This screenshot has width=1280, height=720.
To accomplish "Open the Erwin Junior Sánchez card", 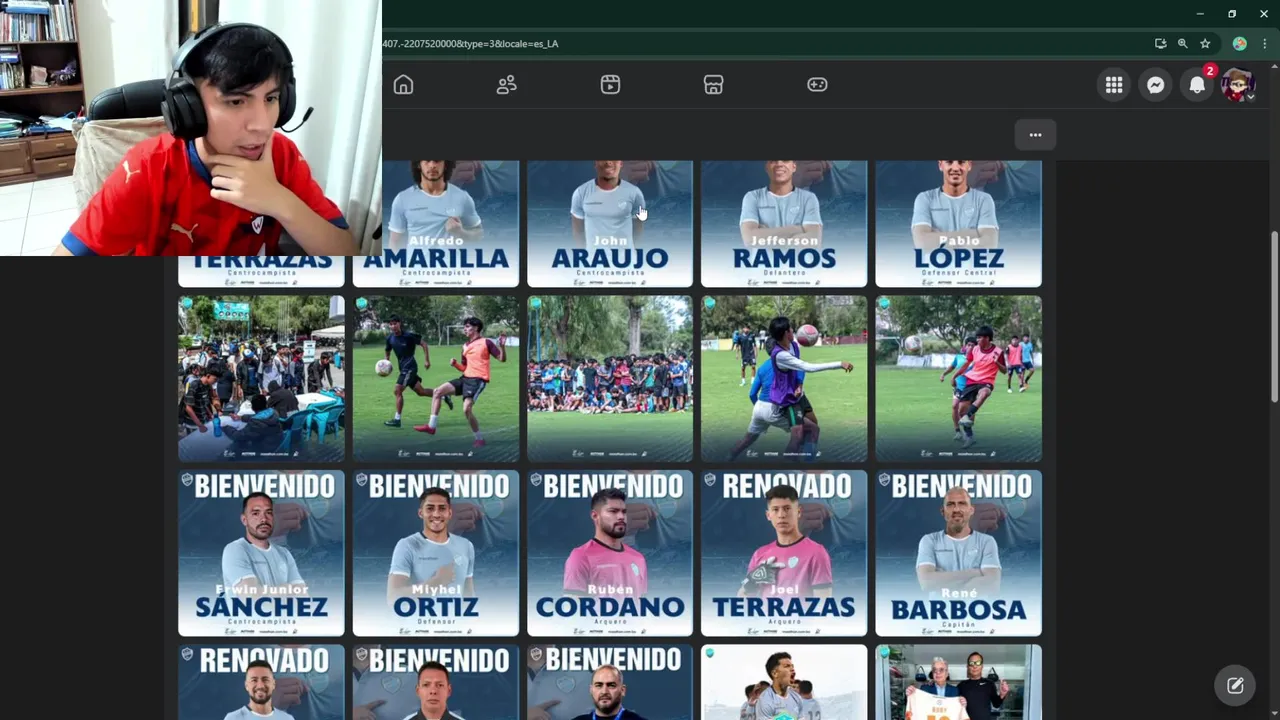I will click(261, 553).
